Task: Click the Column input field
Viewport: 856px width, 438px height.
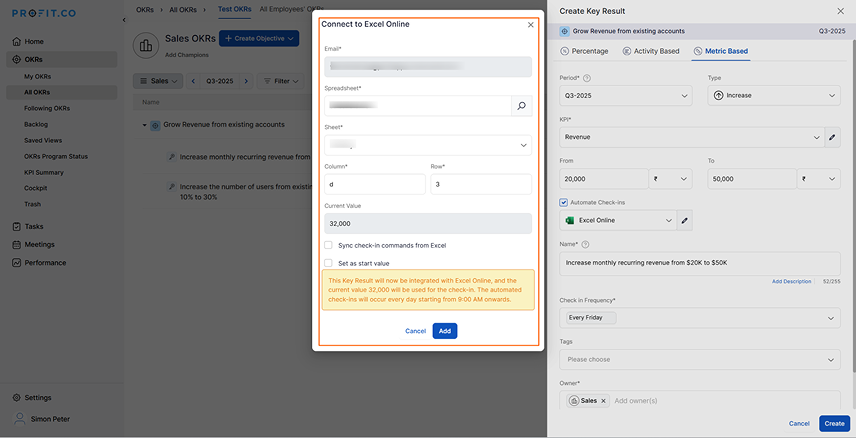Action: [x=374, y=185]
